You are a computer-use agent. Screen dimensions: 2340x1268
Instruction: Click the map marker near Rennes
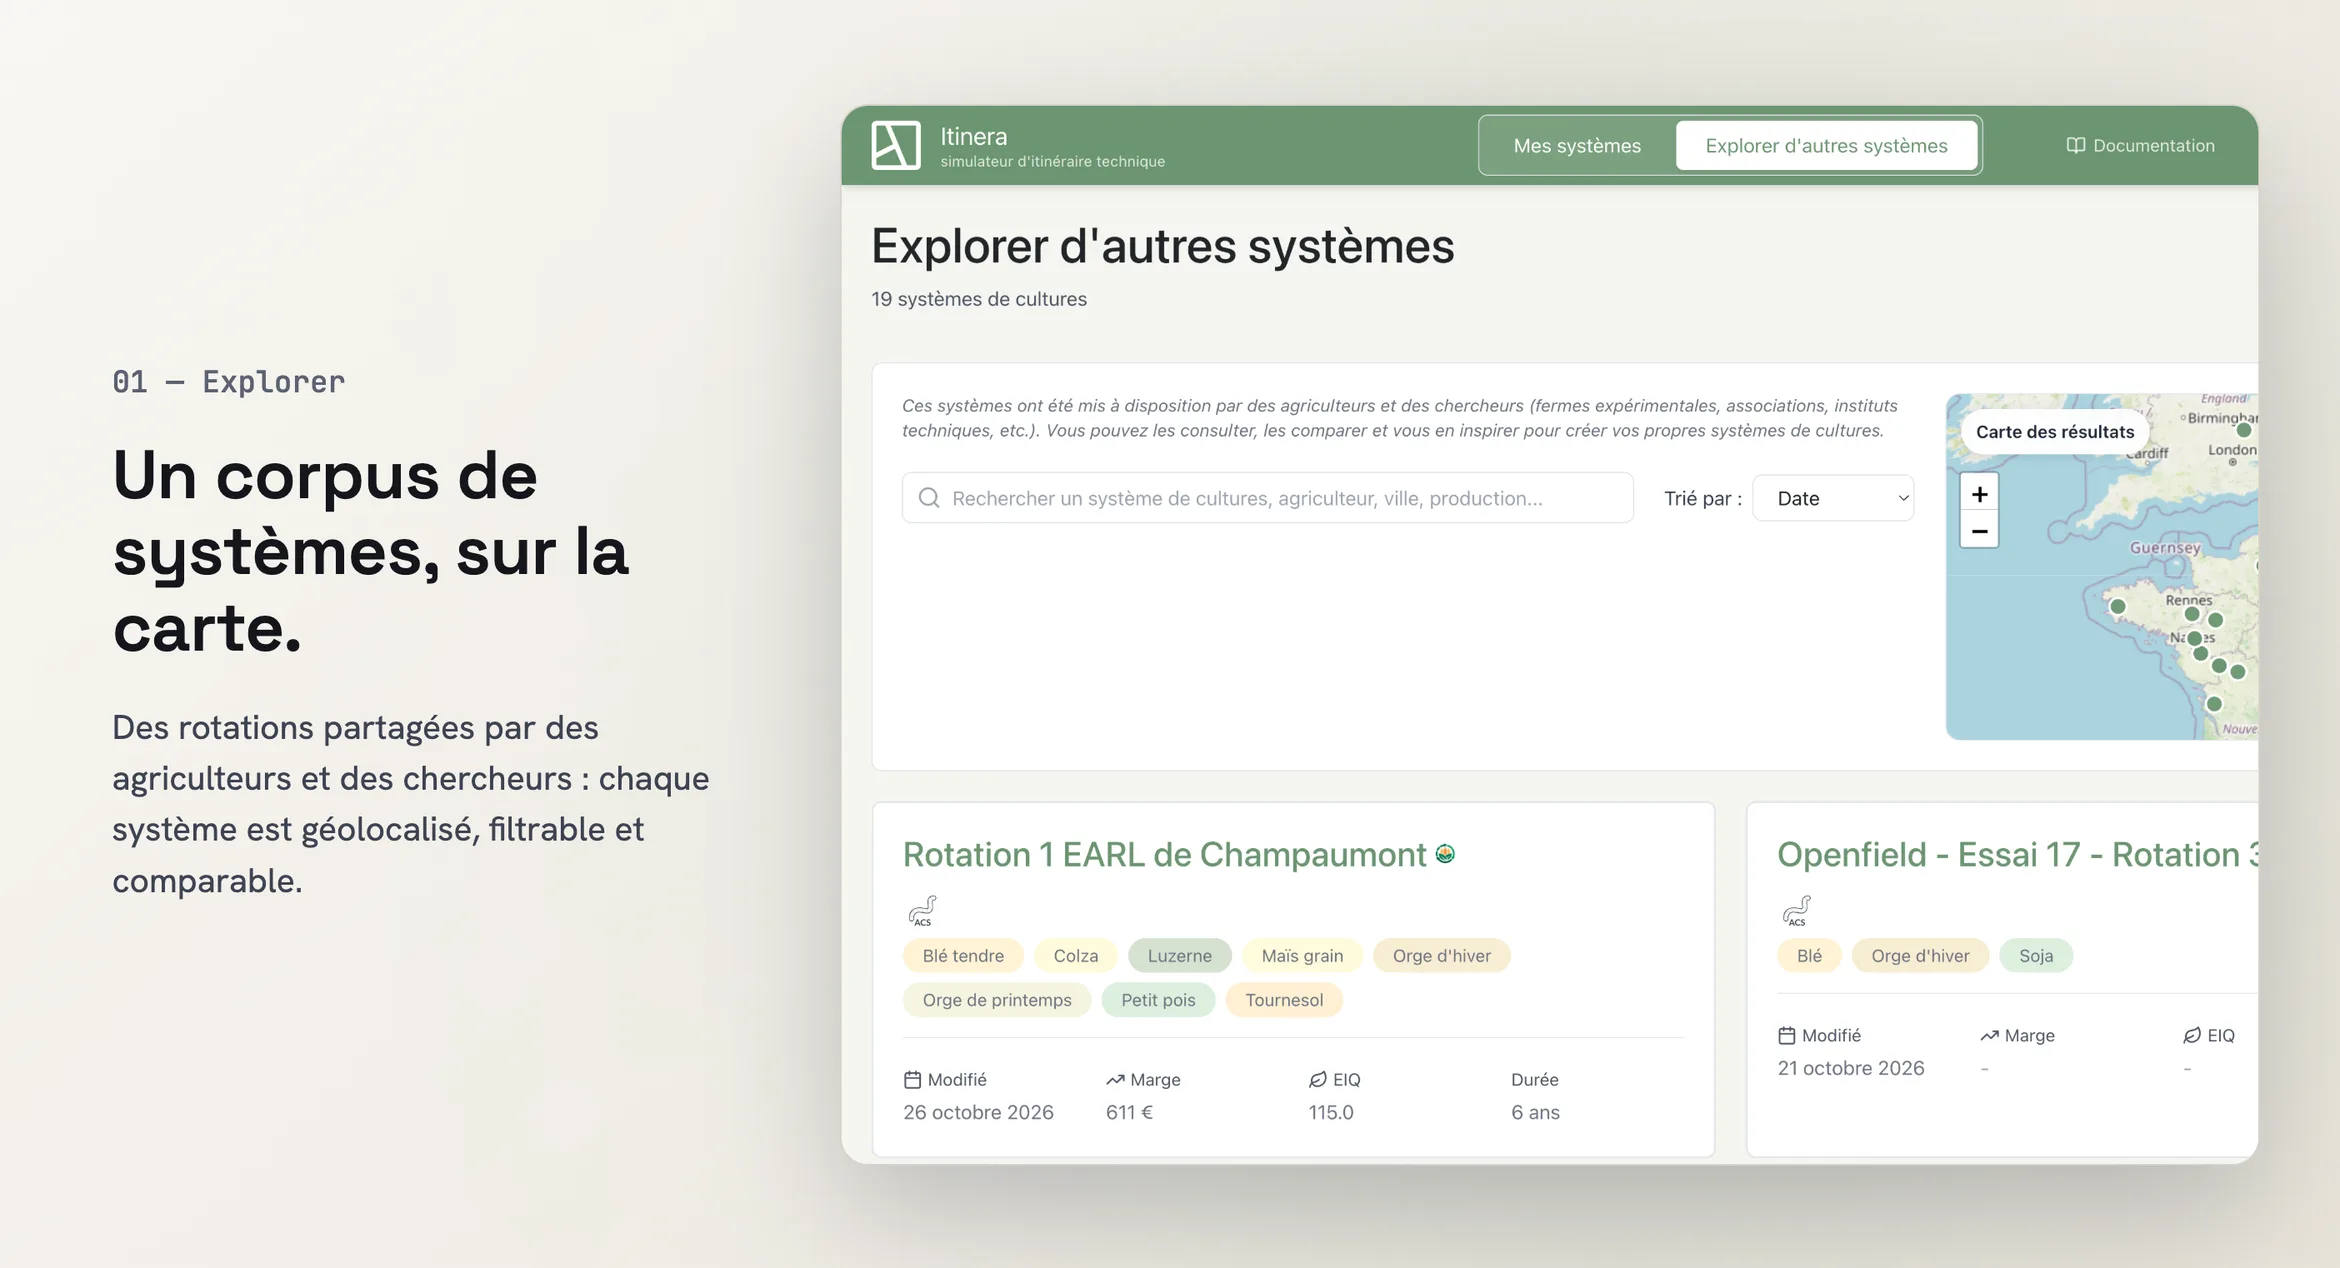[2191, 614]
